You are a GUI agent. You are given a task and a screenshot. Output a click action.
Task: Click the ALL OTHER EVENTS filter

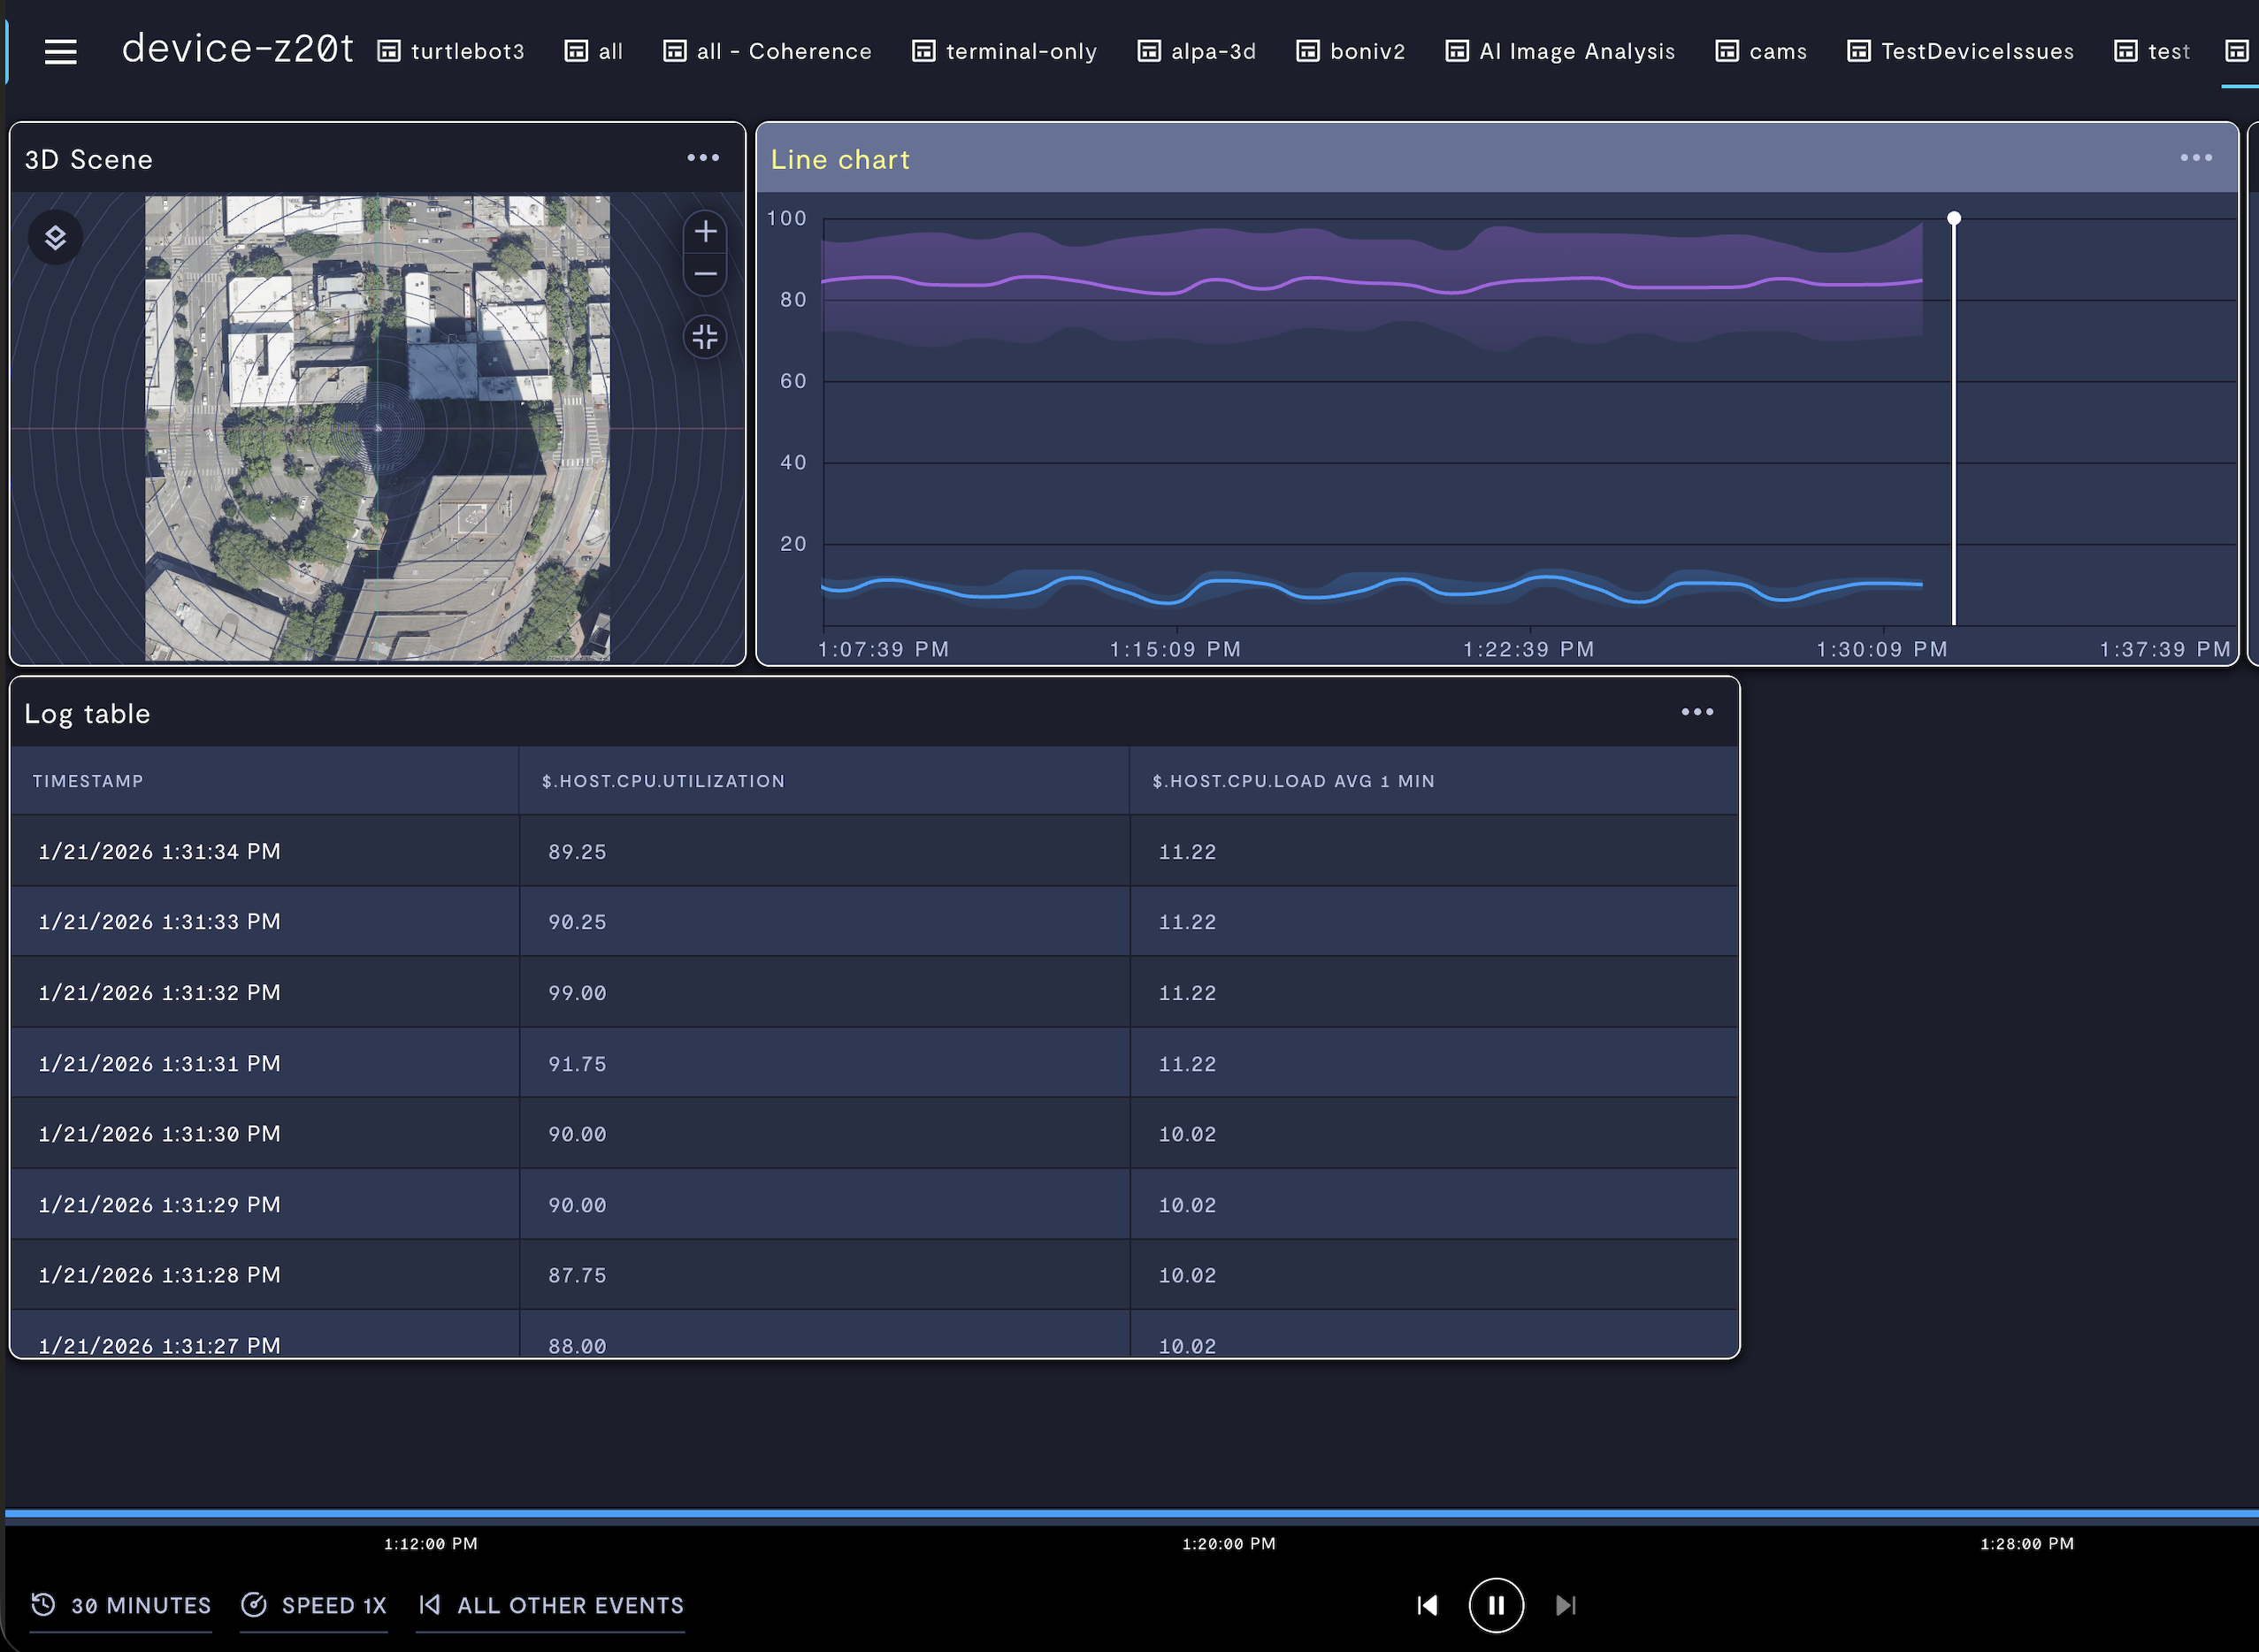552,1605
